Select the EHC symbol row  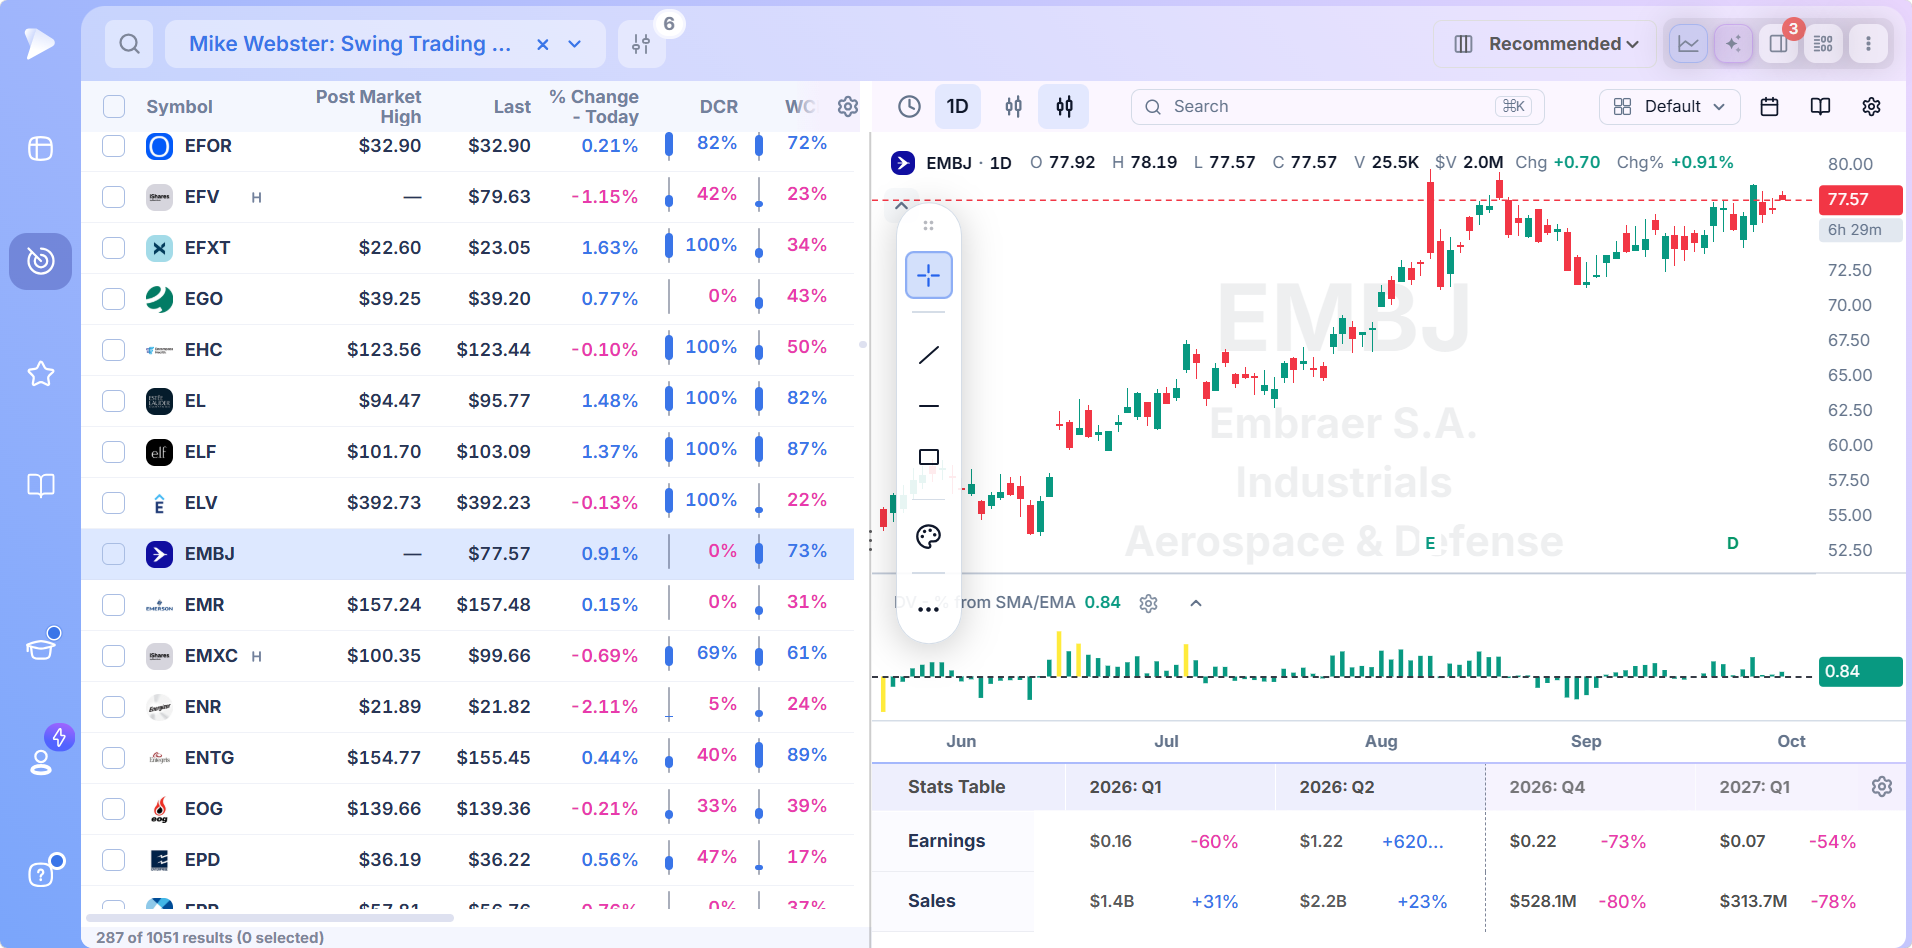tap(468, 350)
